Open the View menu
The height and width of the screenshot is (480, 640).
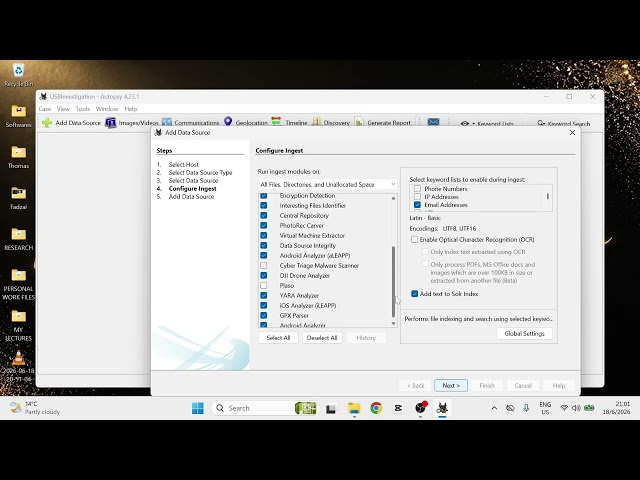coord(63,109)
